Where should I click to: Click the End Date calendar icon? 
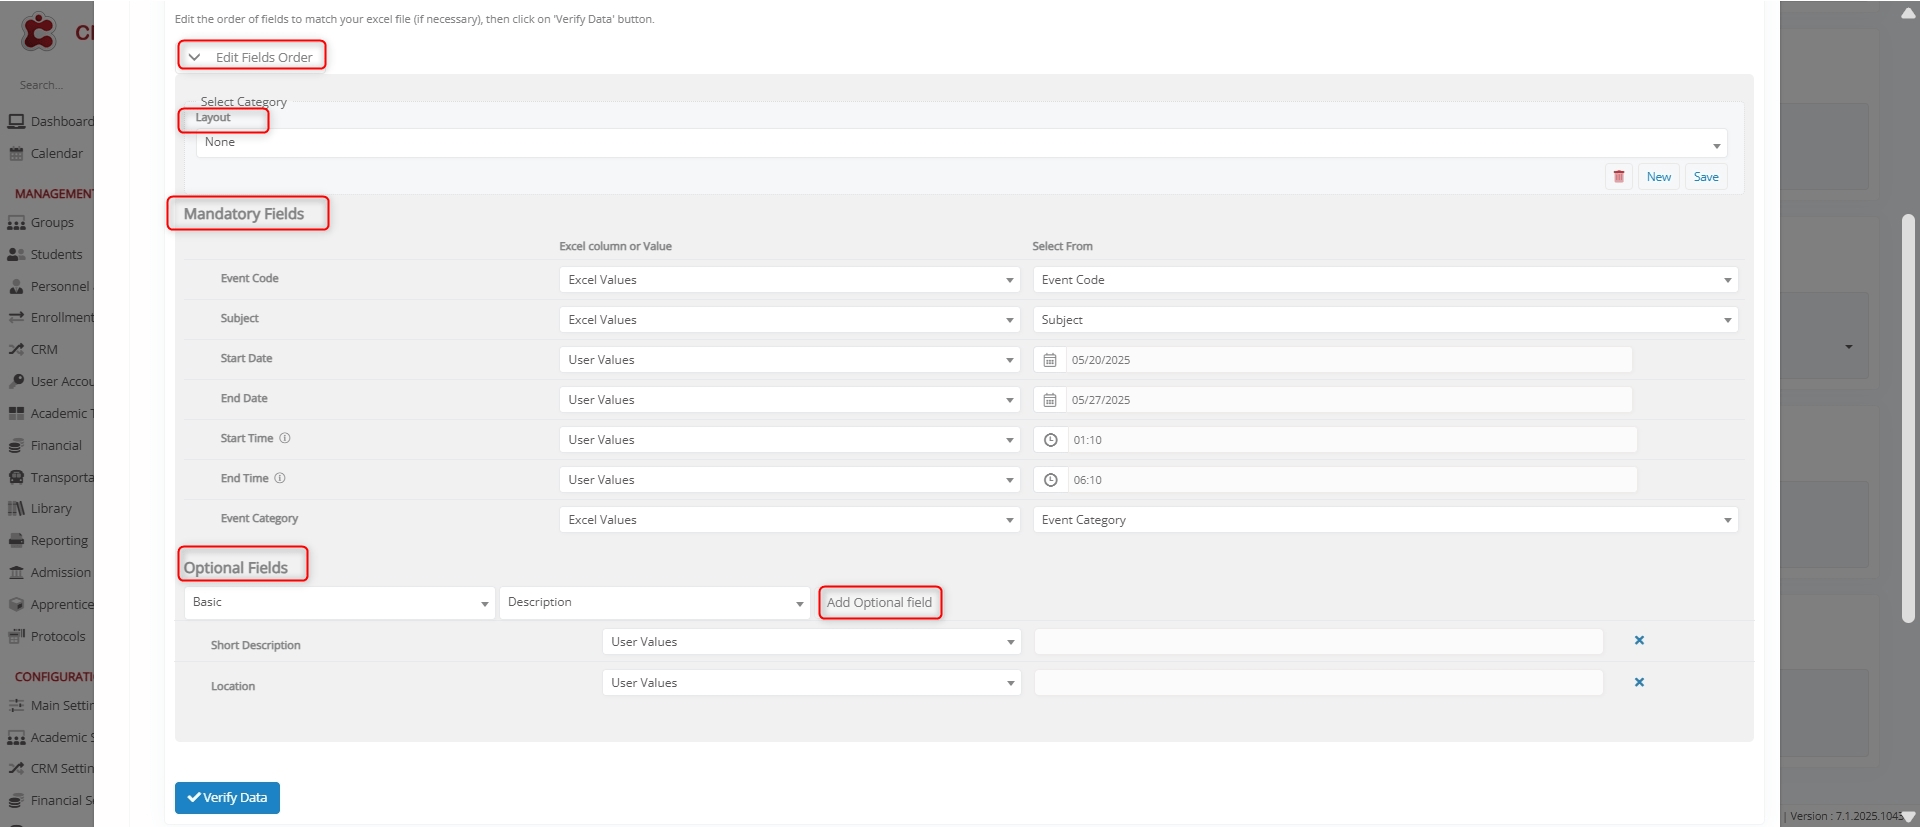(1049, 400)
